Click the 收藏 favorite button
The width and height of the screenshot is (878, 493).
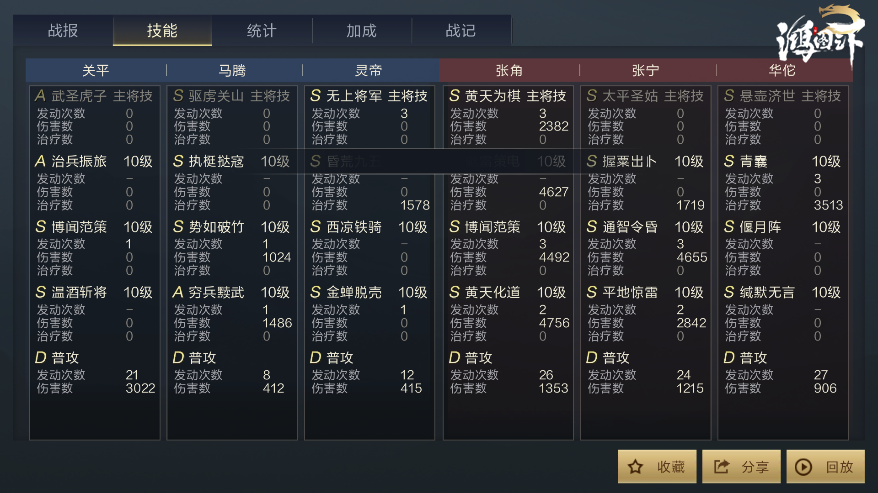point(657,466)
